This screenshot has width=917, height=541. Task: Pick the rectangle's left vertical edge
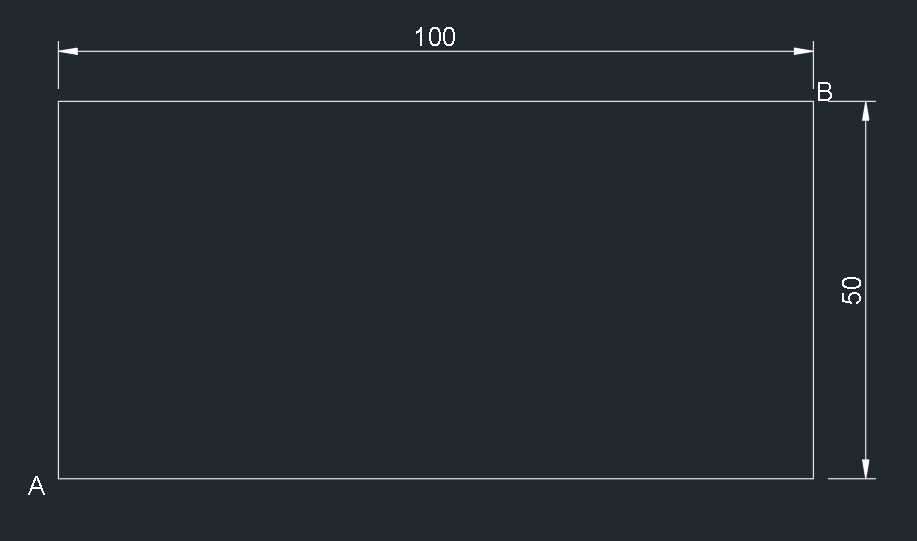click(x=58, y=290)
